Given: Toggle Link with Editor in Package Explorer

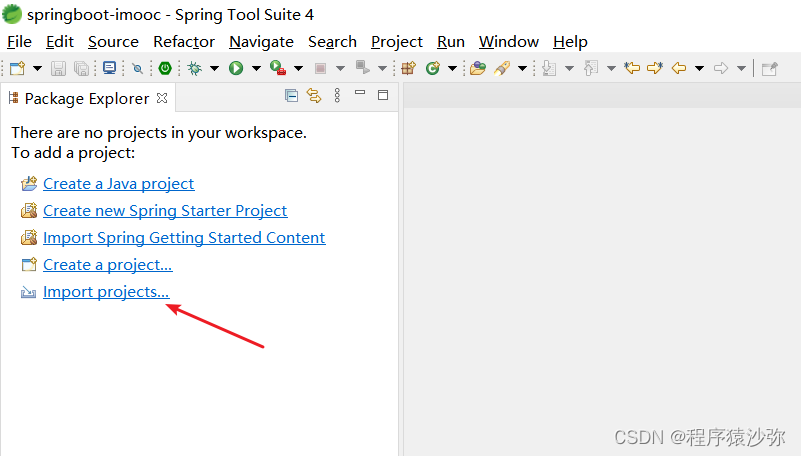Looking at the screenshot, I should pyautogui.click(x=314, y=95).
